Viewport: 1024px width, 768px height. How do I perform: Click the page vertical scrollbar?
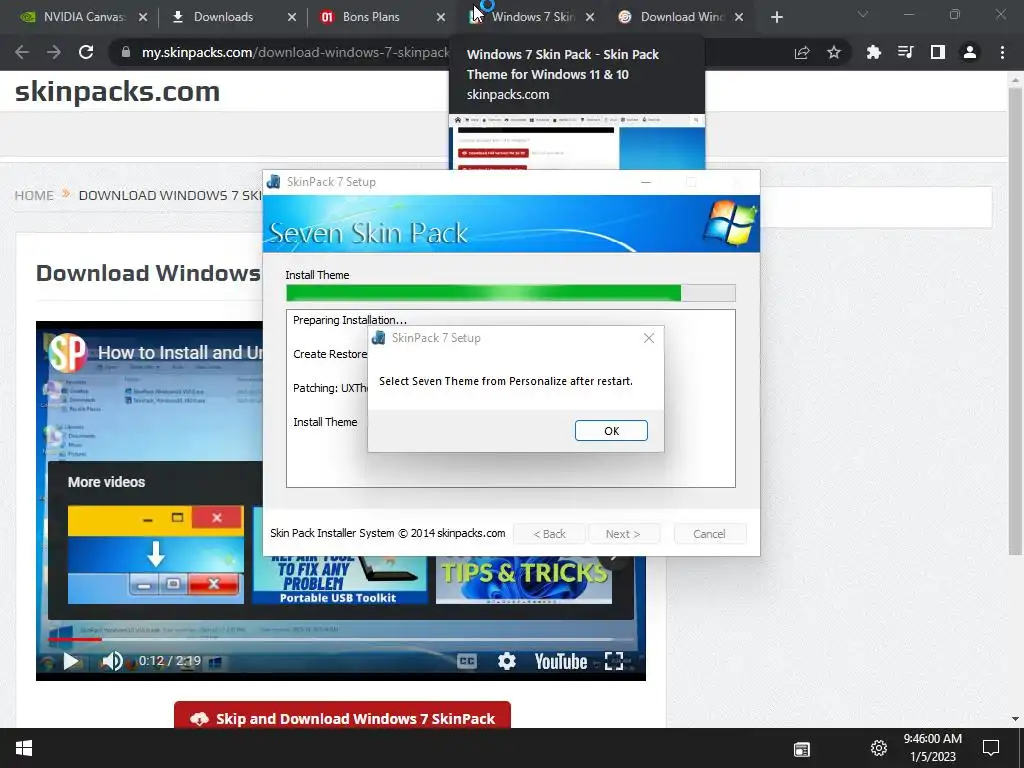[x=1015, y=320]
